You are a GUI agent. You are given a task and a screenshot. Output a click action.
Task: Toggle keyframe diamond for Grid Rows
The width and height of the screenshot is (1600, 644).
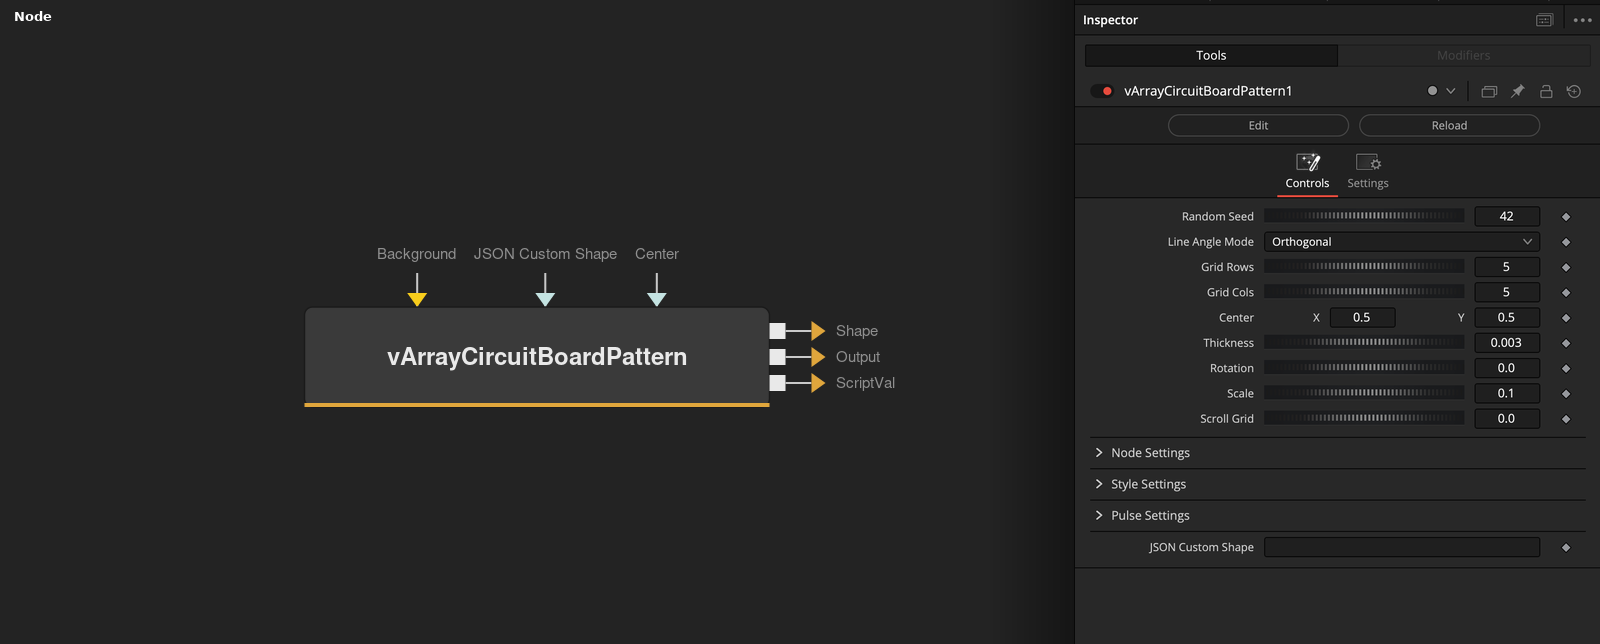pyautogui.click(x=1566, y=267)
